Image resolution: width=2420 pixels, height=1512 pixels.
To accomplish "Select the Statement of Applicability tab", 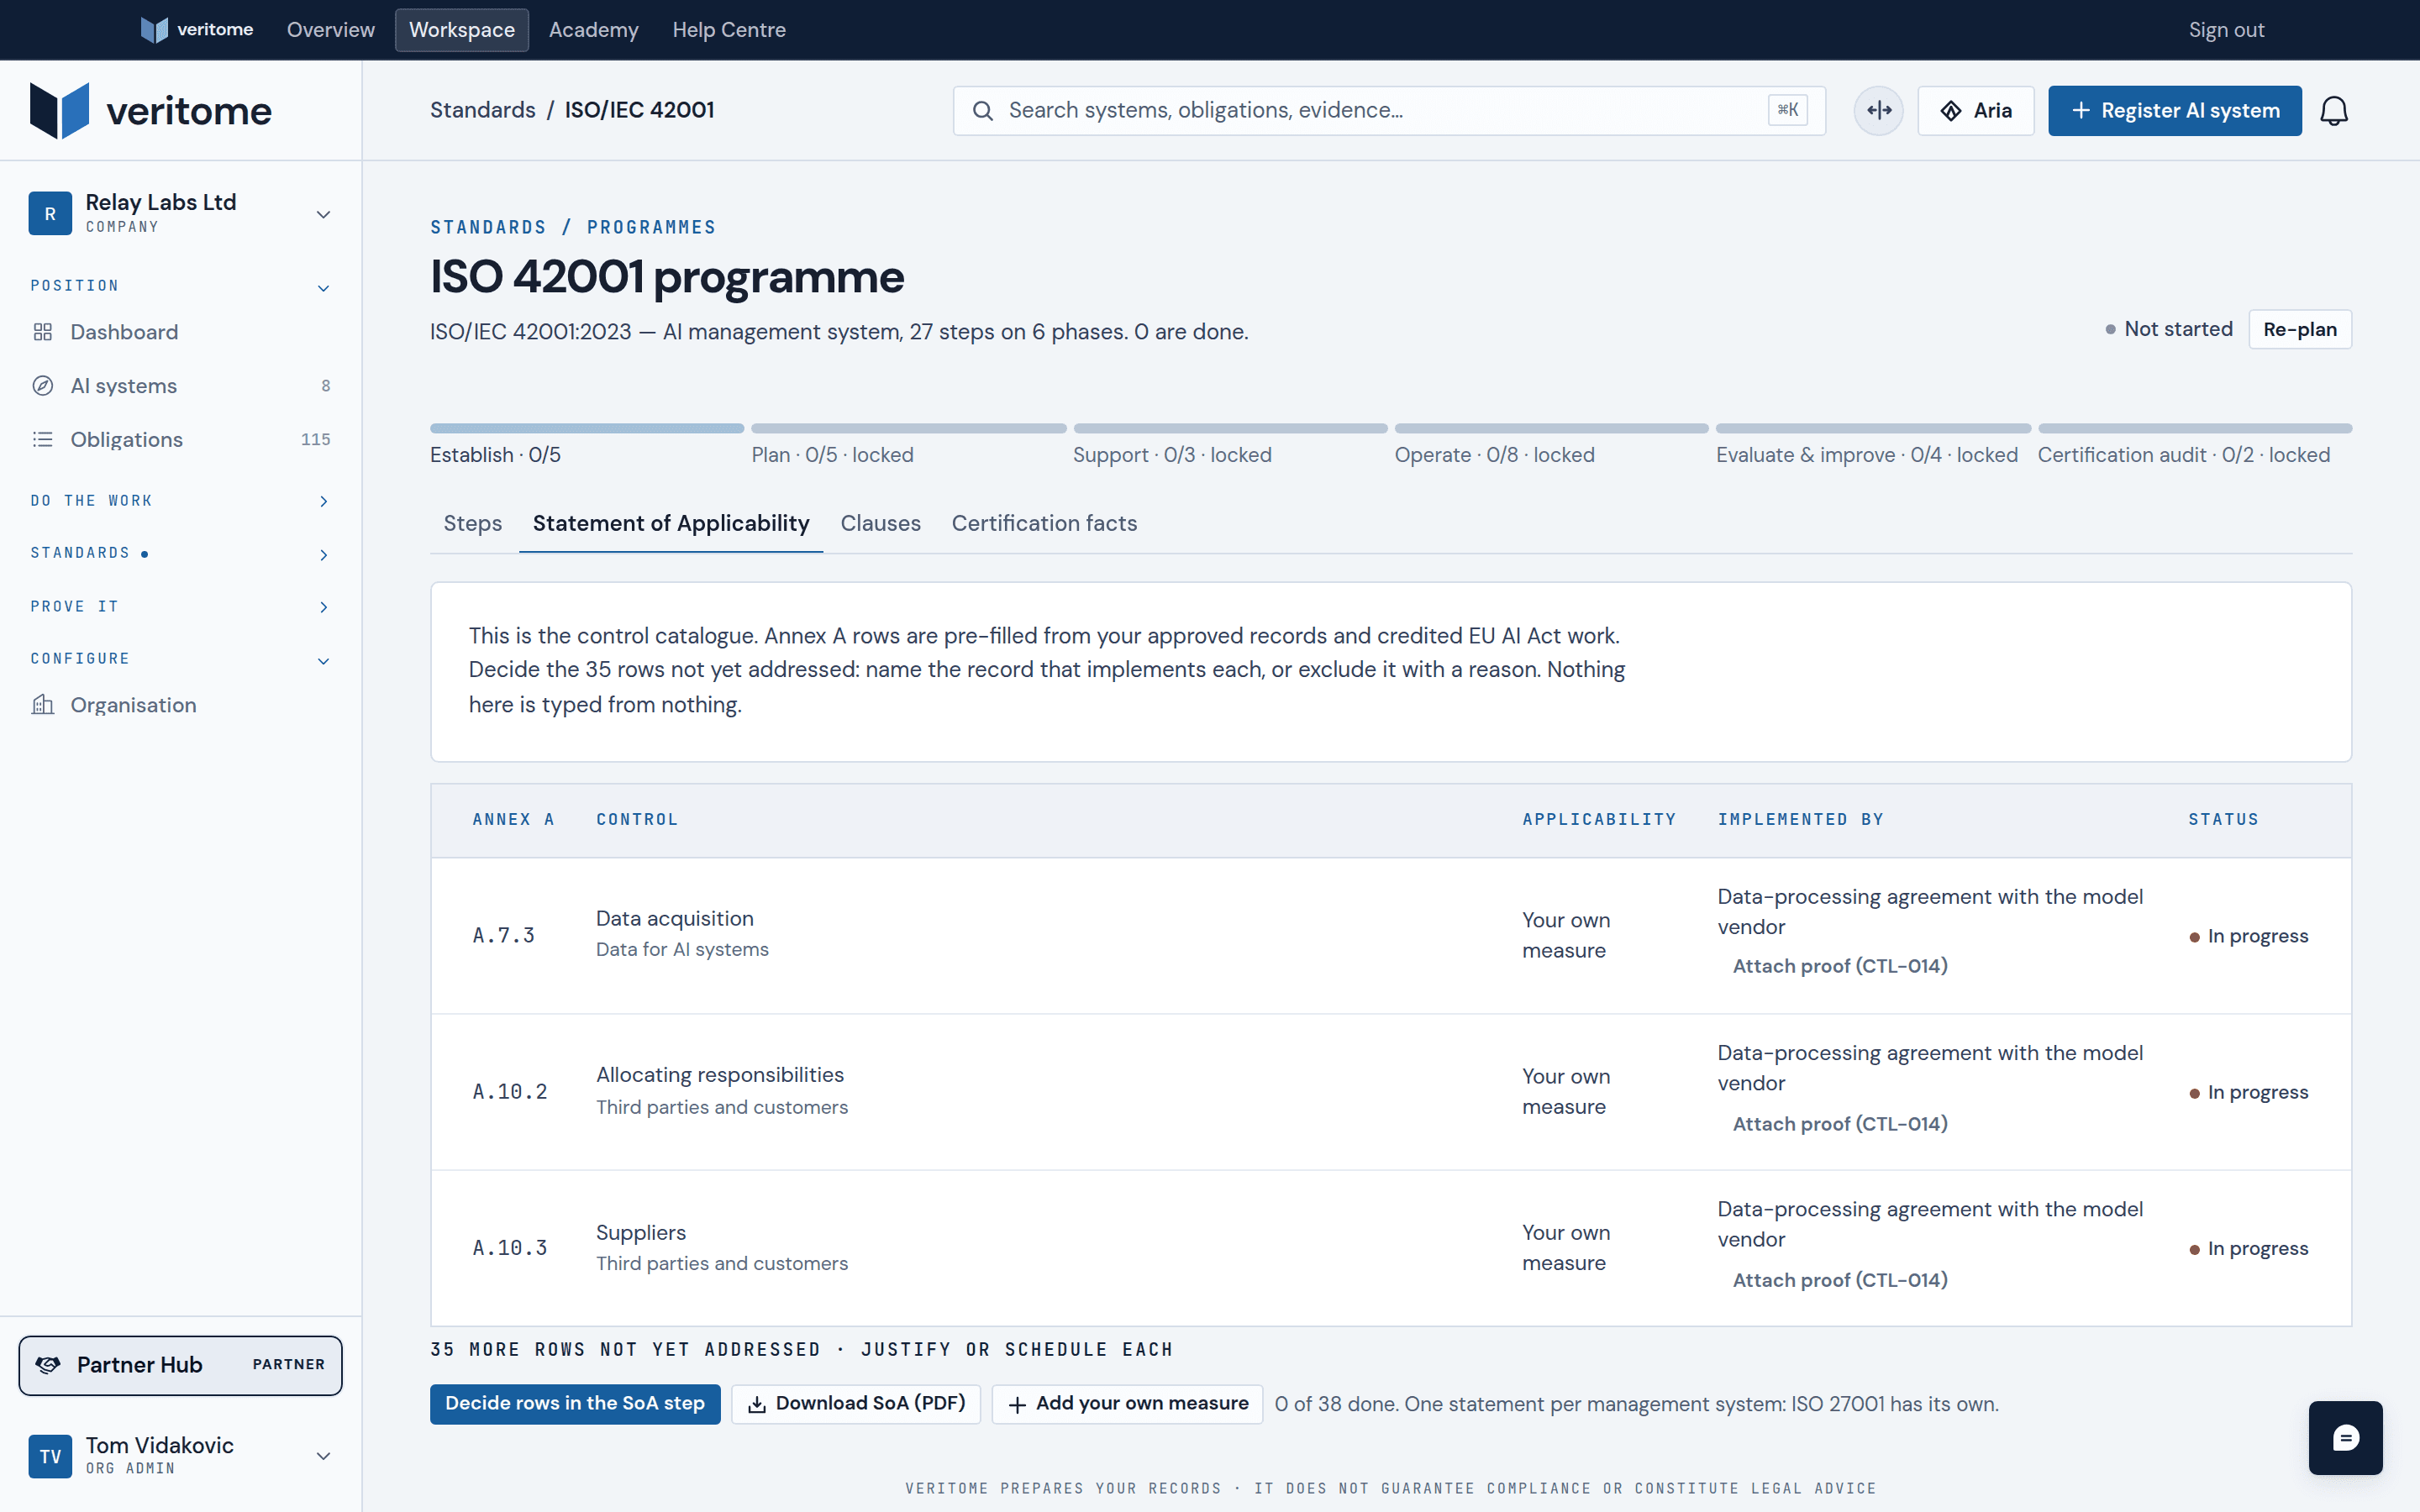I will (671, 523).
